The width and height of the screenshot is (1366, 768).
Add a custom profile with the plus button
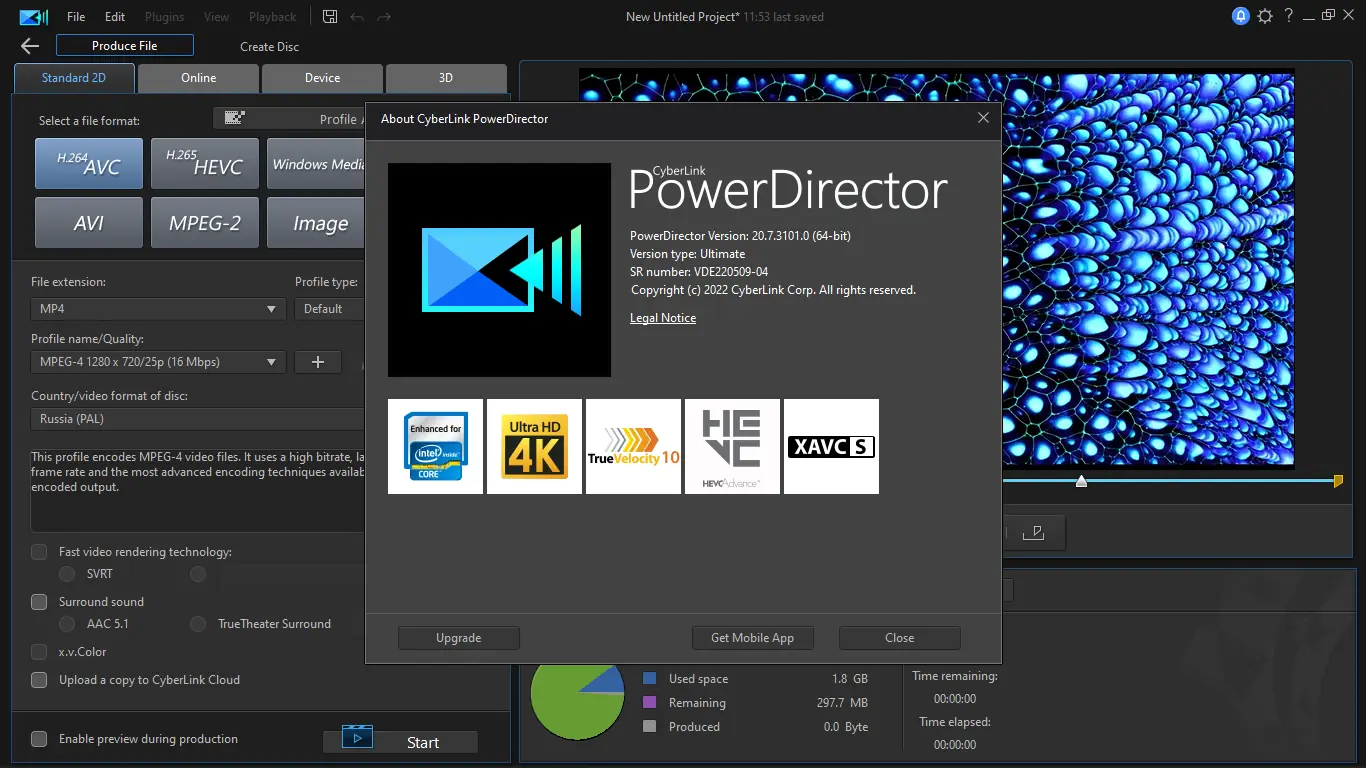318,362
